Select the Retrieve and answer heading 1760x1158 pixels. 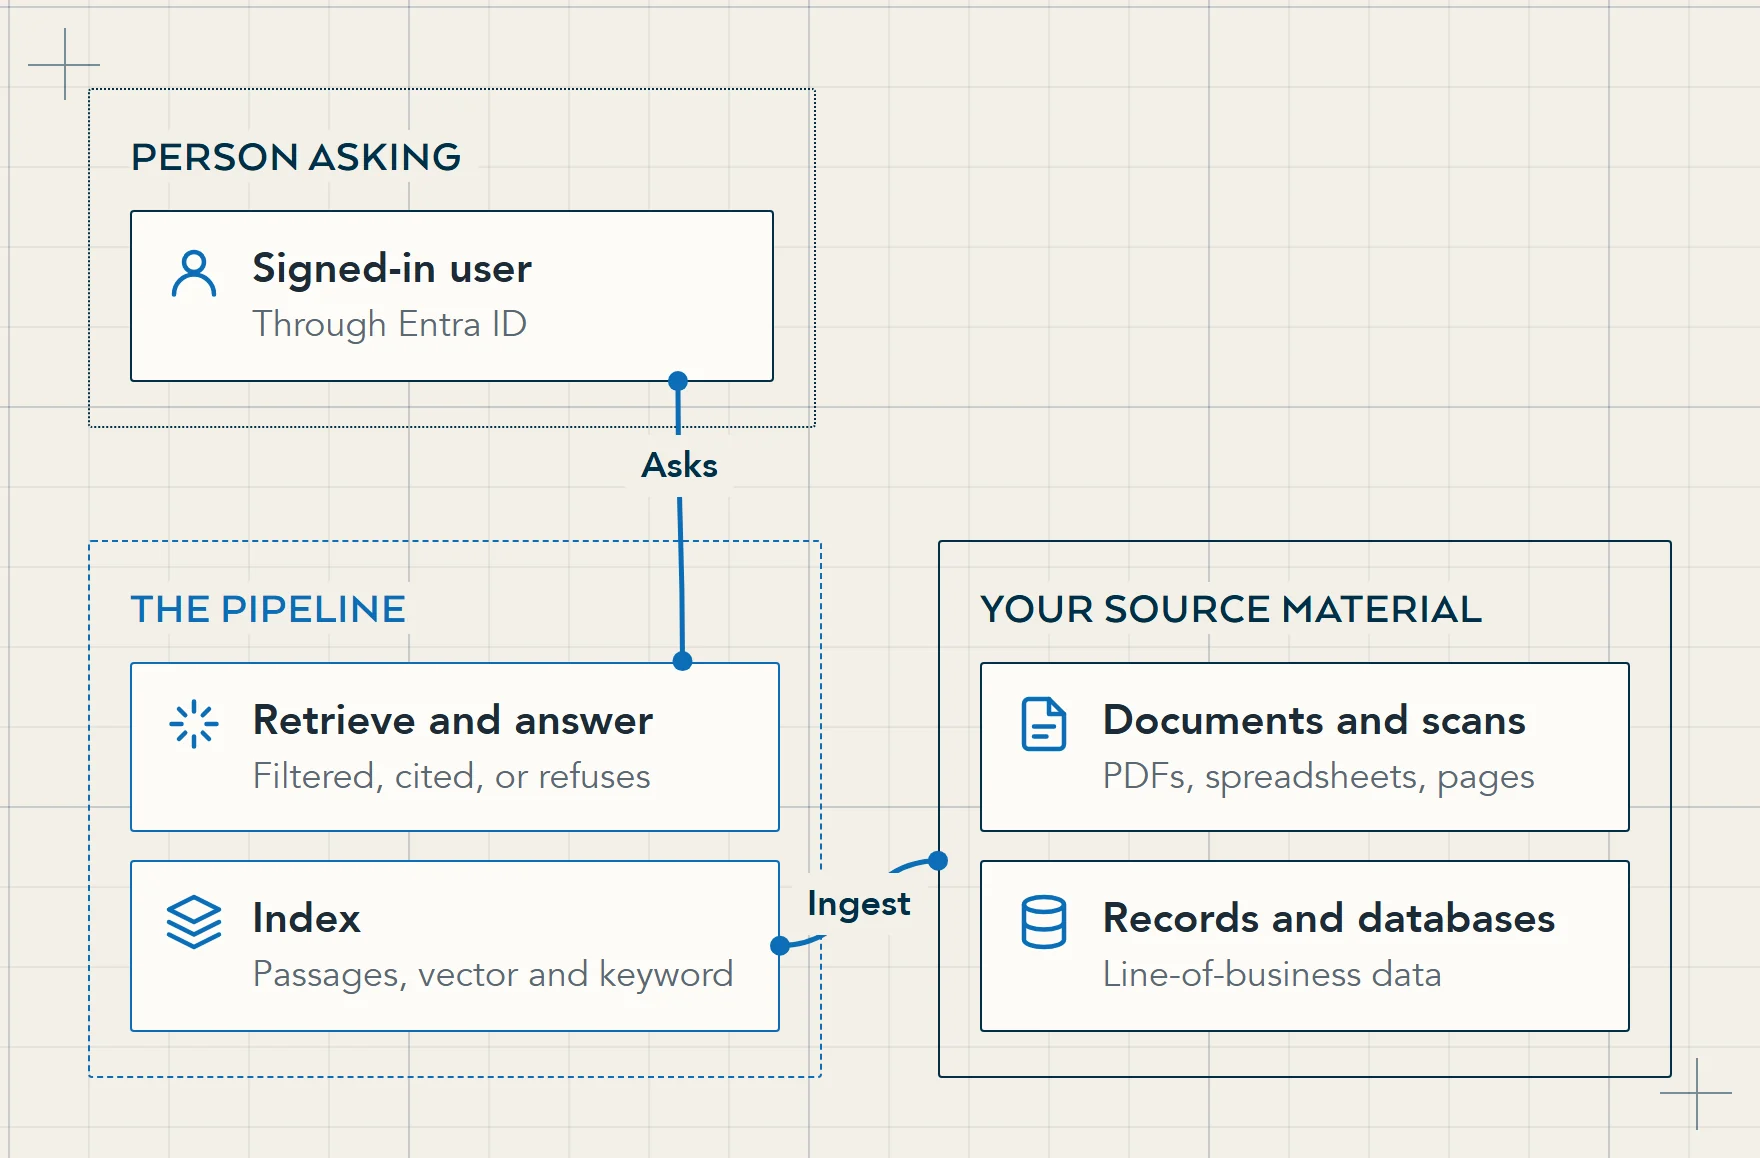(453, 720)
